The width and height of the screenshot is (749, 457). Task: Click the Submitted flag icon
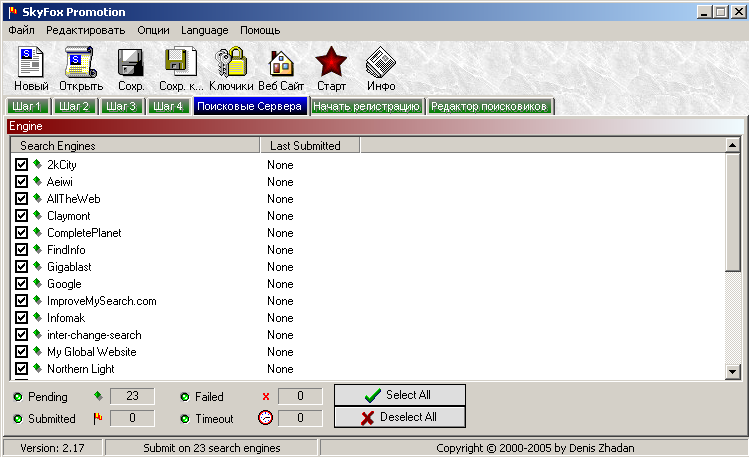(x=98, y=418)
